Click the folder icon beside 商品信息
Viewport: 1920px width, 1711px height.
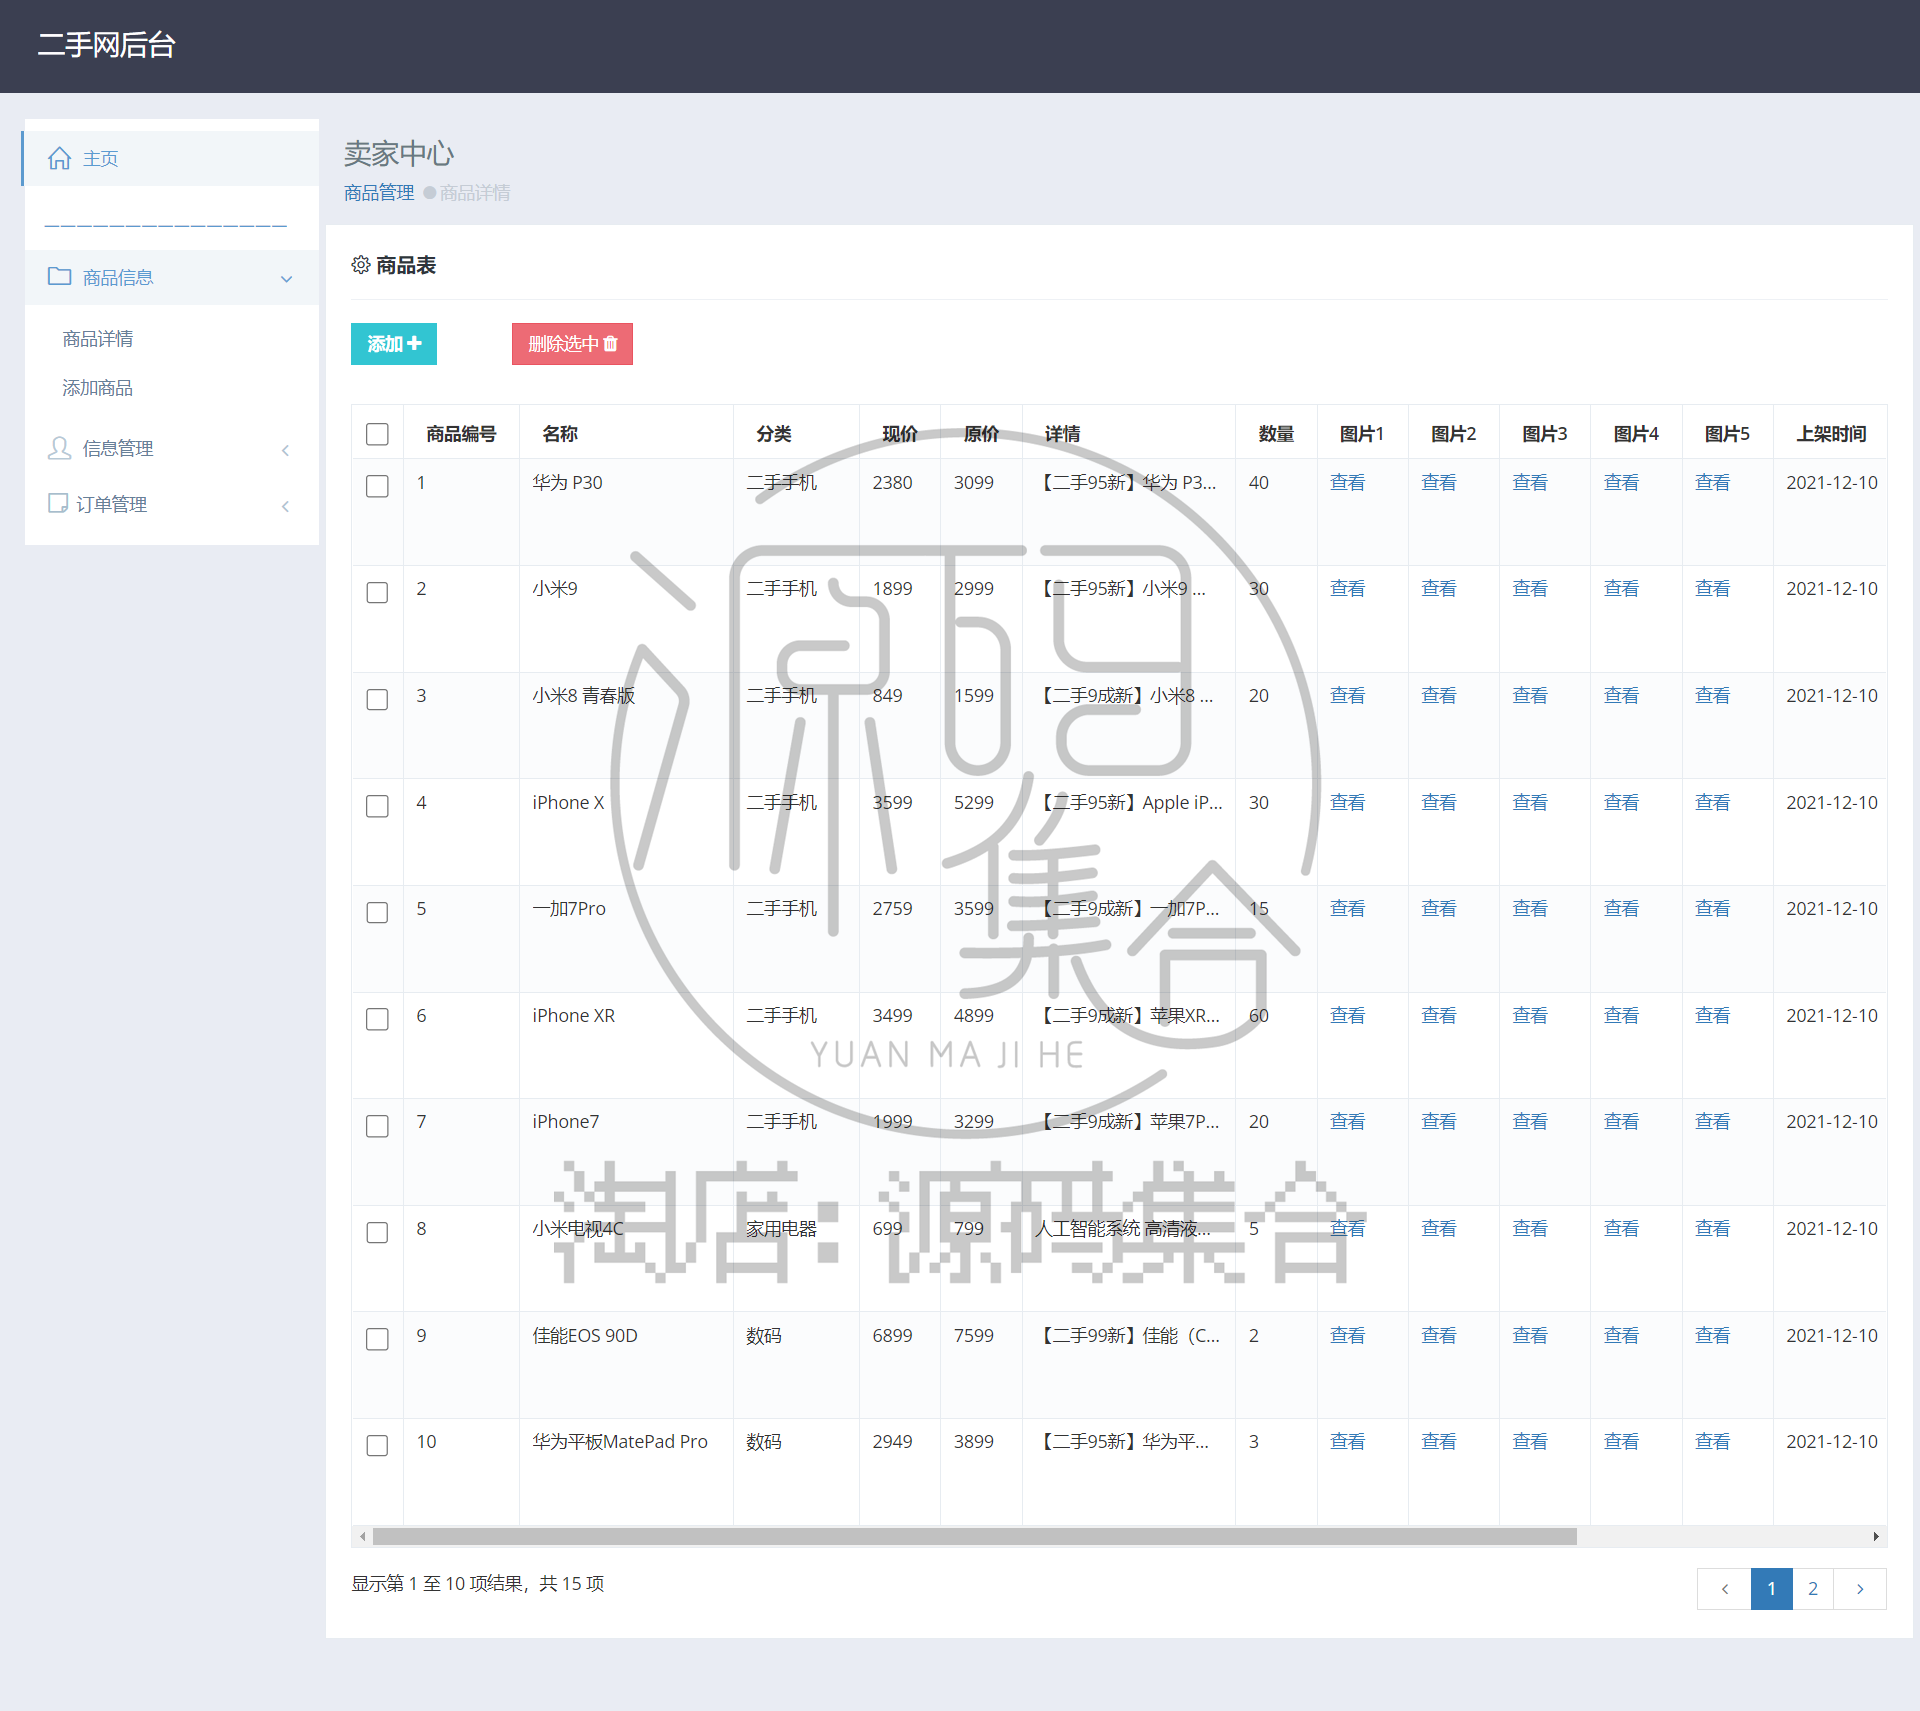pos(60,276)
